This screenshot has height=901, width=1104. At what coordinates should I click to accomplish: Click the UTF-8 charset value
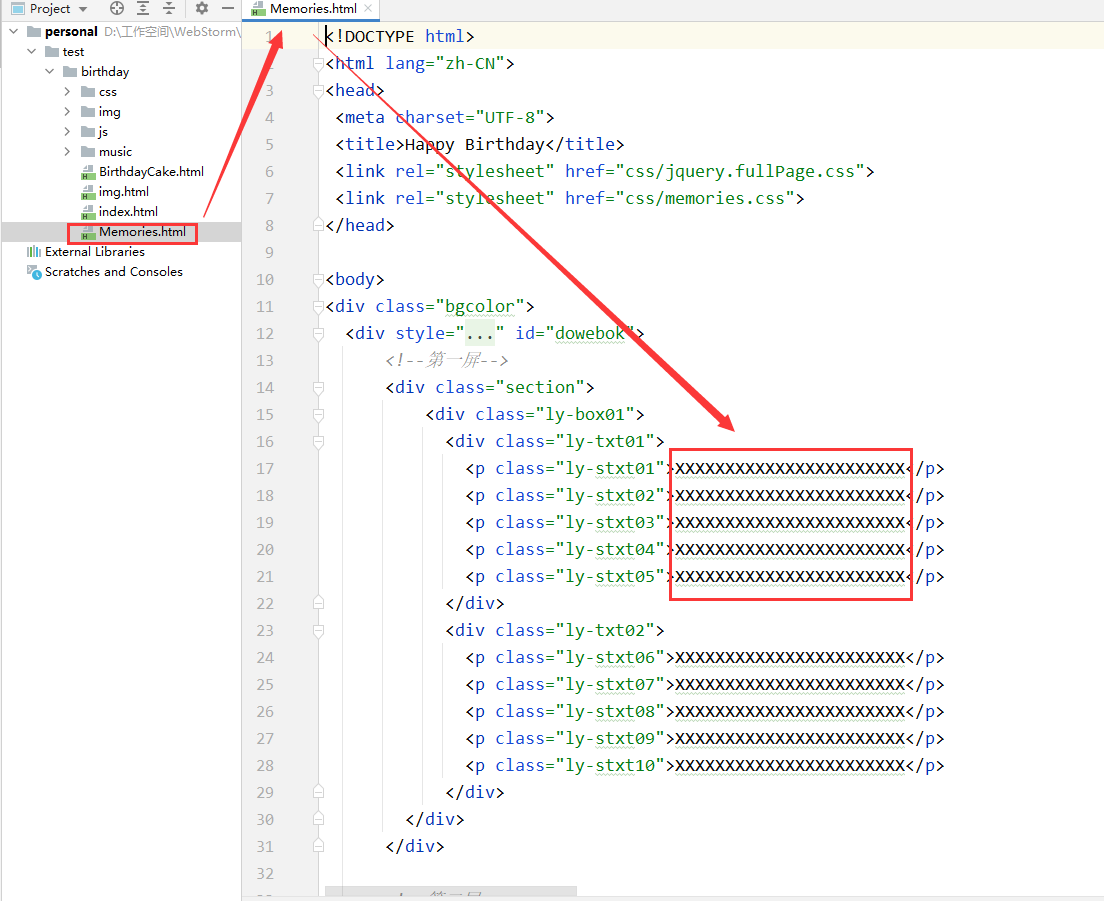(x=510, y=118)
